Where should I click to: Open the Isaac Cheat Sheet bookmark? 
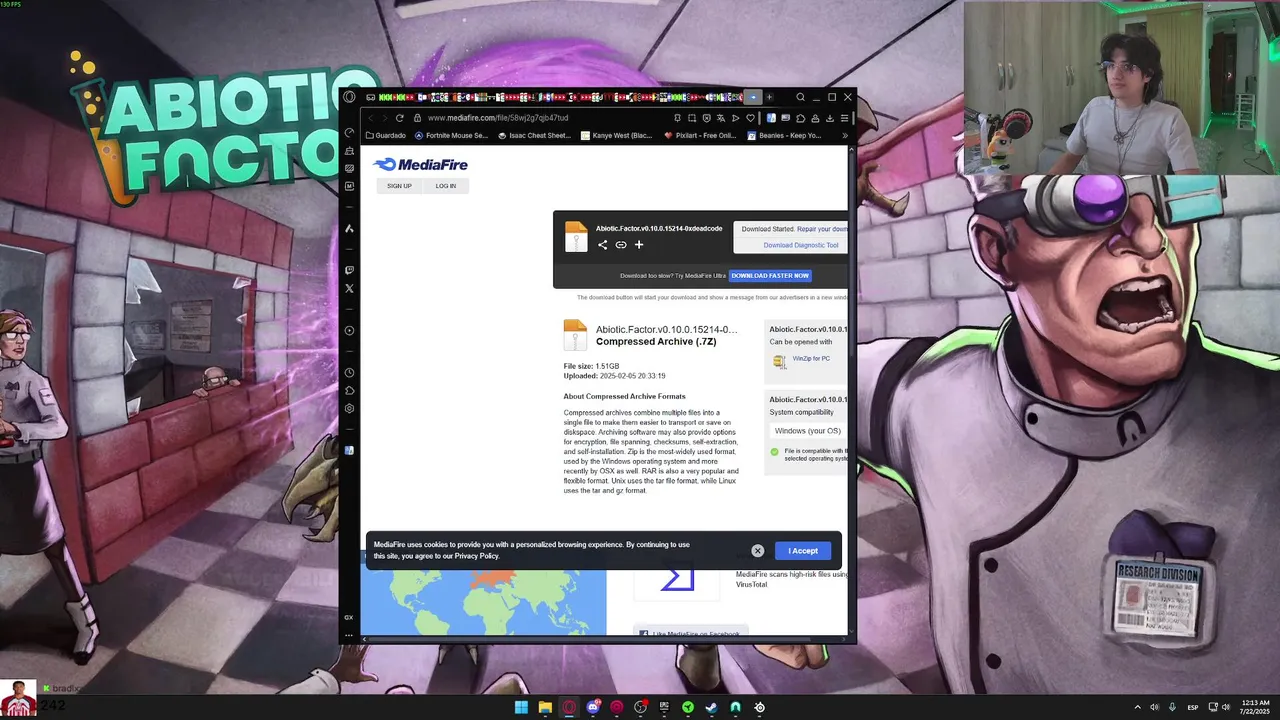pyautogui.click(x=533, y=135)
